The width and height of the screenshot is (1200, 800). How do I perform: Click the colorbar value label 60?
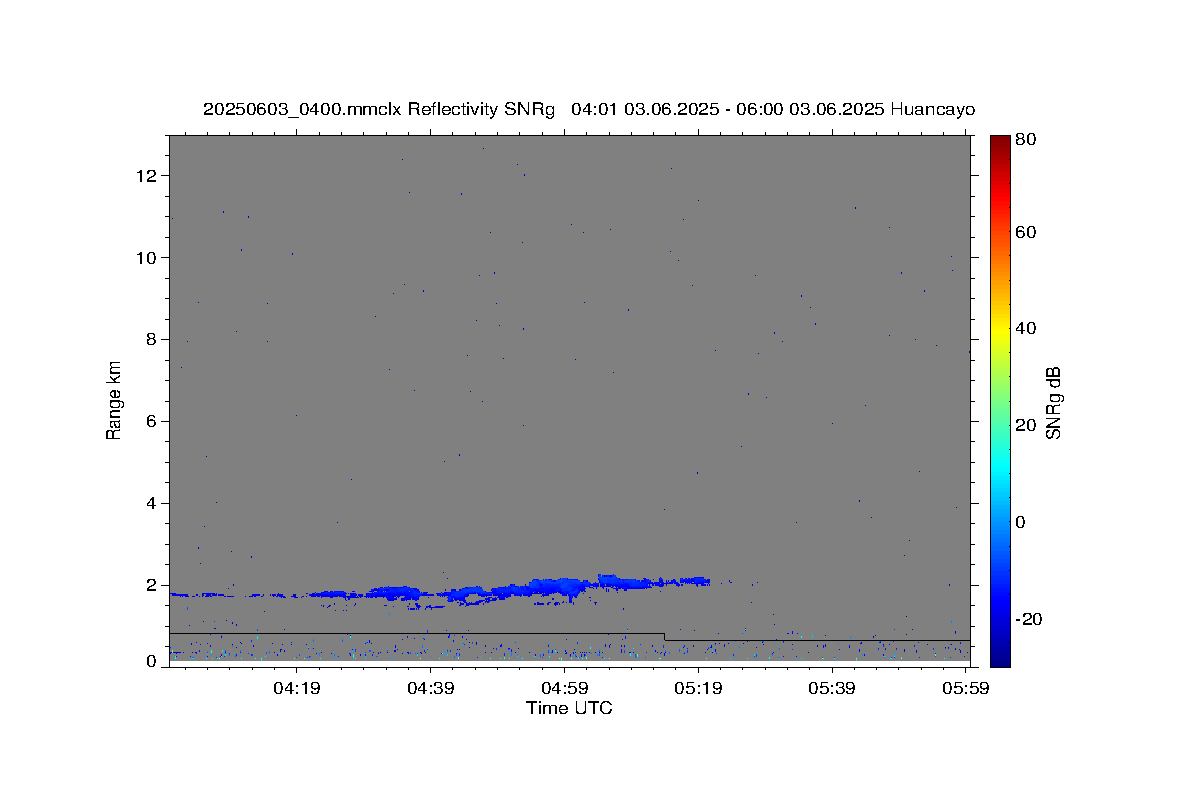tap(1025, 232)
